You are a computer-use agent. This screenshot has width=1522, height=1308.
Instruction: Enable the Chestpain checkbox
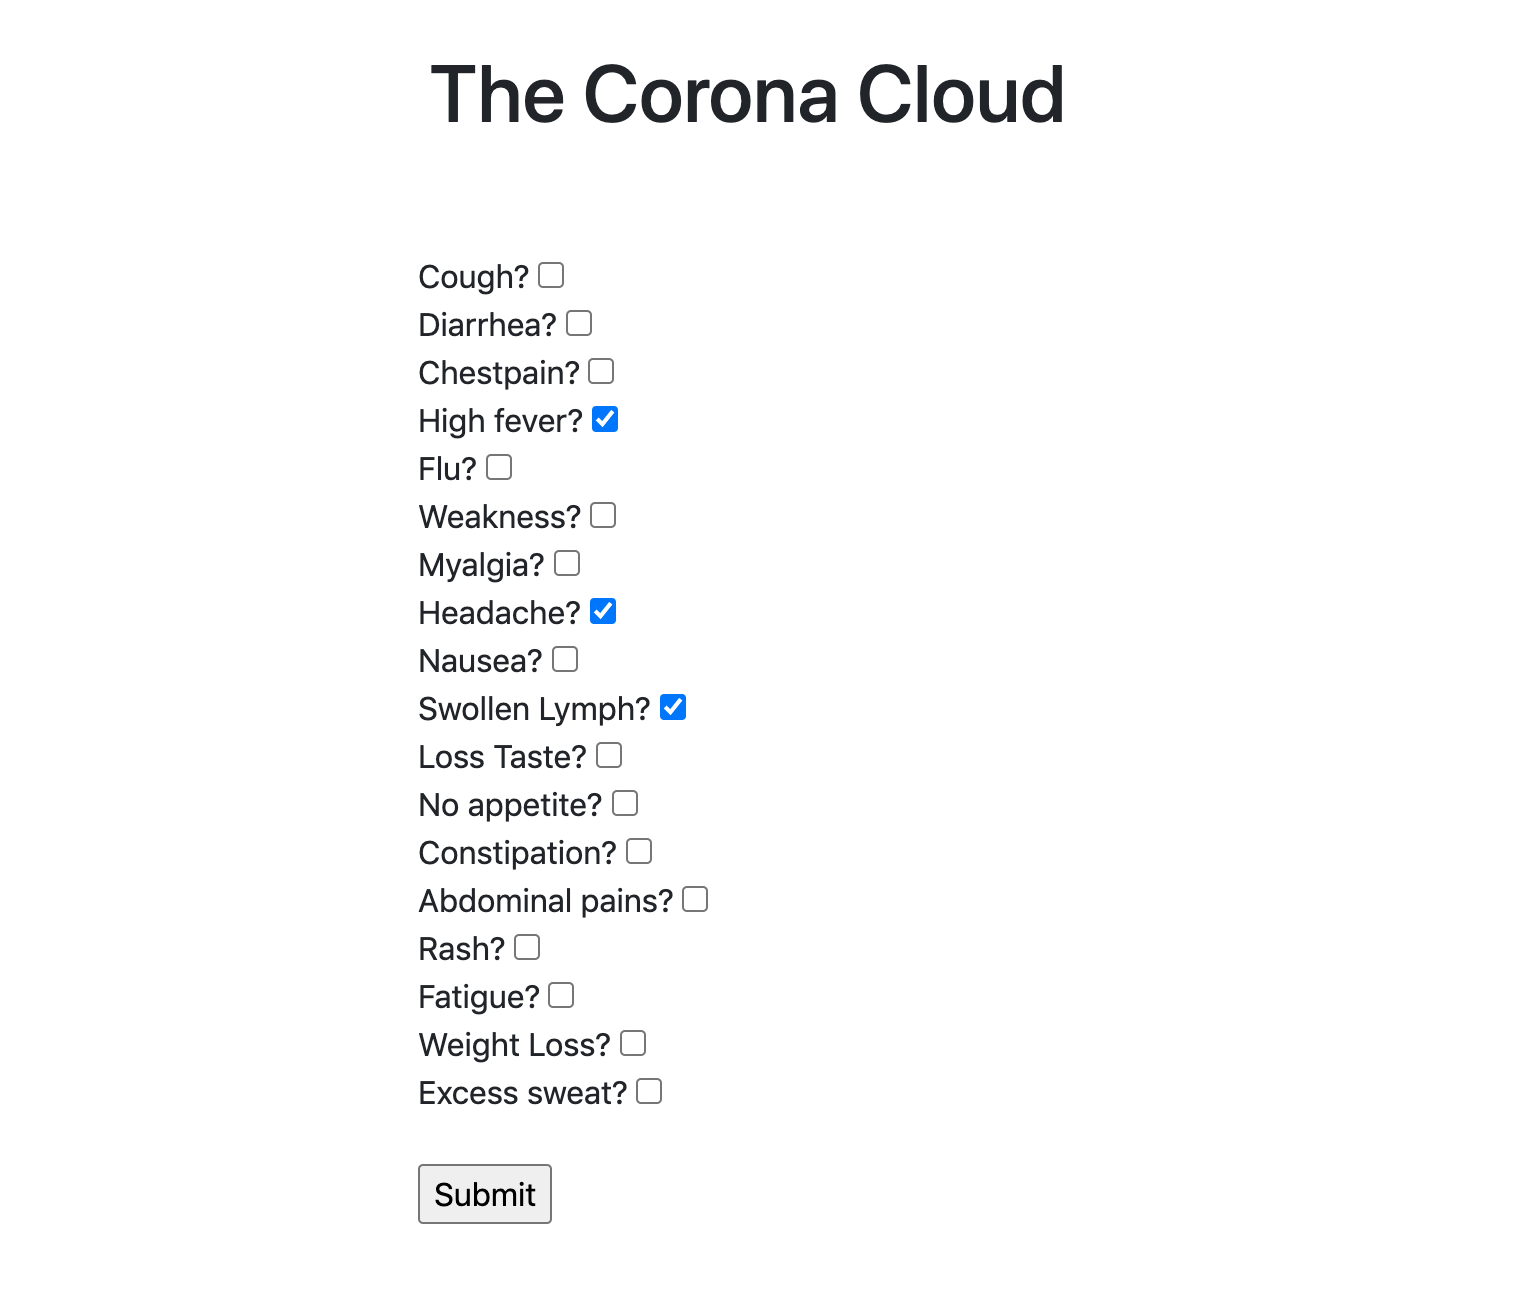[601, 371]
